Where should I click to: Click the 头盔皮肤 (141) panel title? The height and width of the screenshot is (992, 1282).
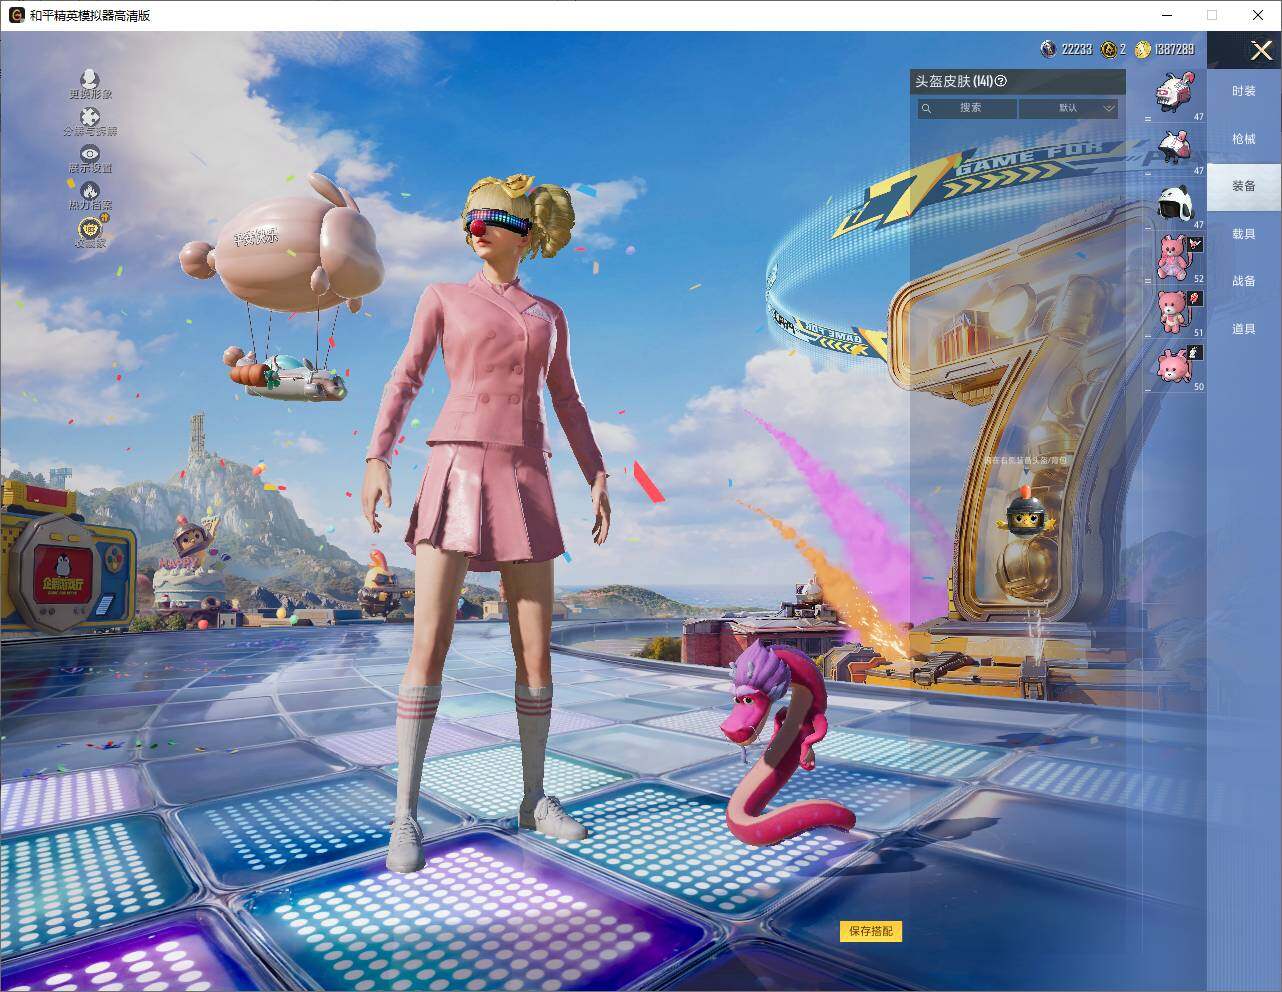tap(953, 81)
